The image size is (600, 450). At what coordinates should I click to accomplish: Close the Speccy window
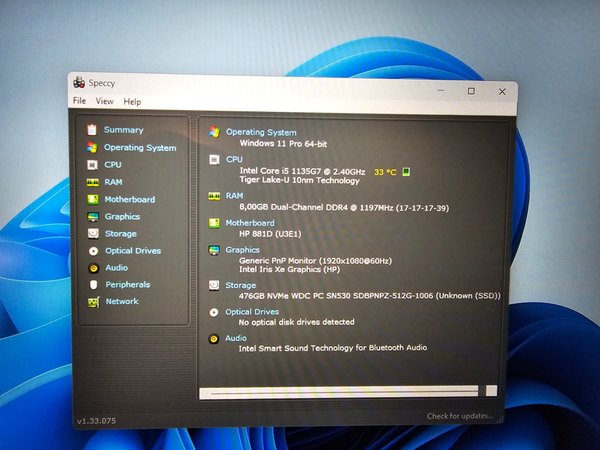pos(502,92)
